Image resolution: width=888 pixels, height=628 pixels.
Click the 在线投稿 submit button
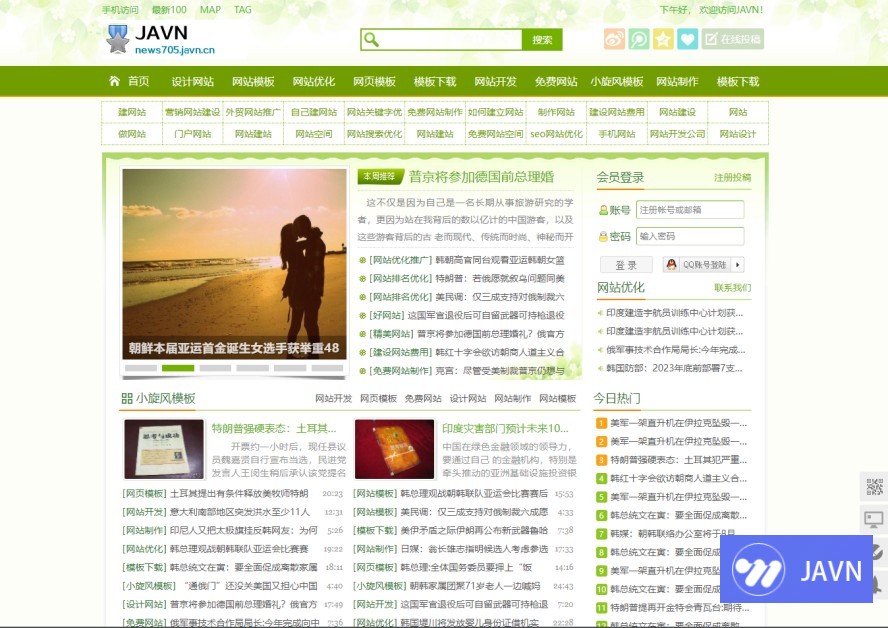pos(733,39)
